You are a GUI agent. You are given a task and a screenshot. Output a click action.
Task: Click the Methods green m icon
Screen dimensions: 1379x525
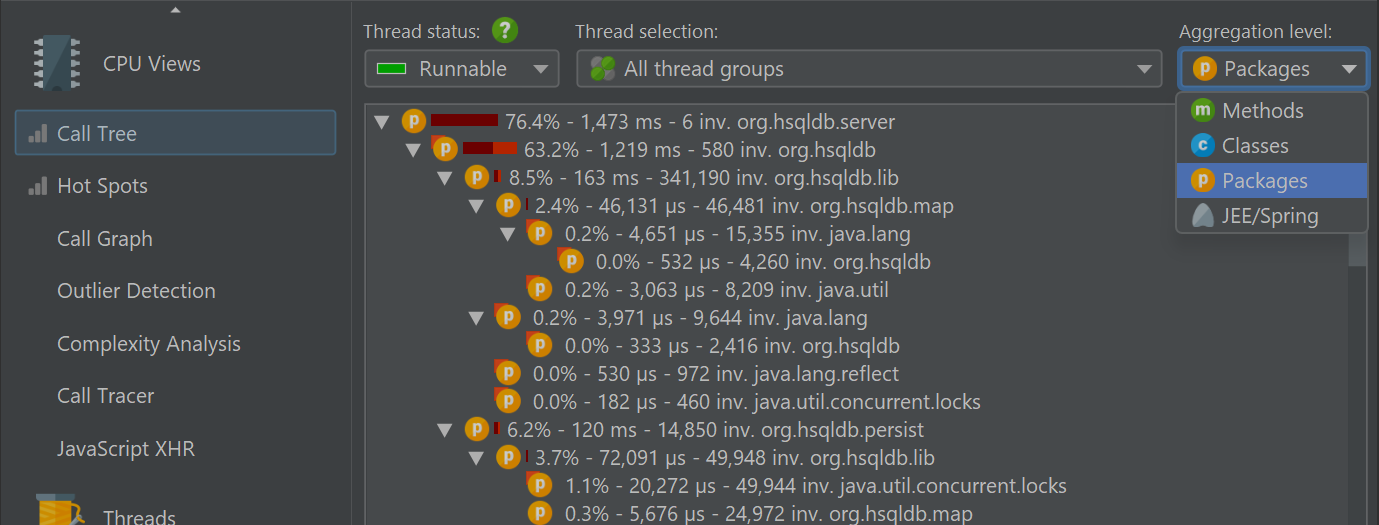1203,111
